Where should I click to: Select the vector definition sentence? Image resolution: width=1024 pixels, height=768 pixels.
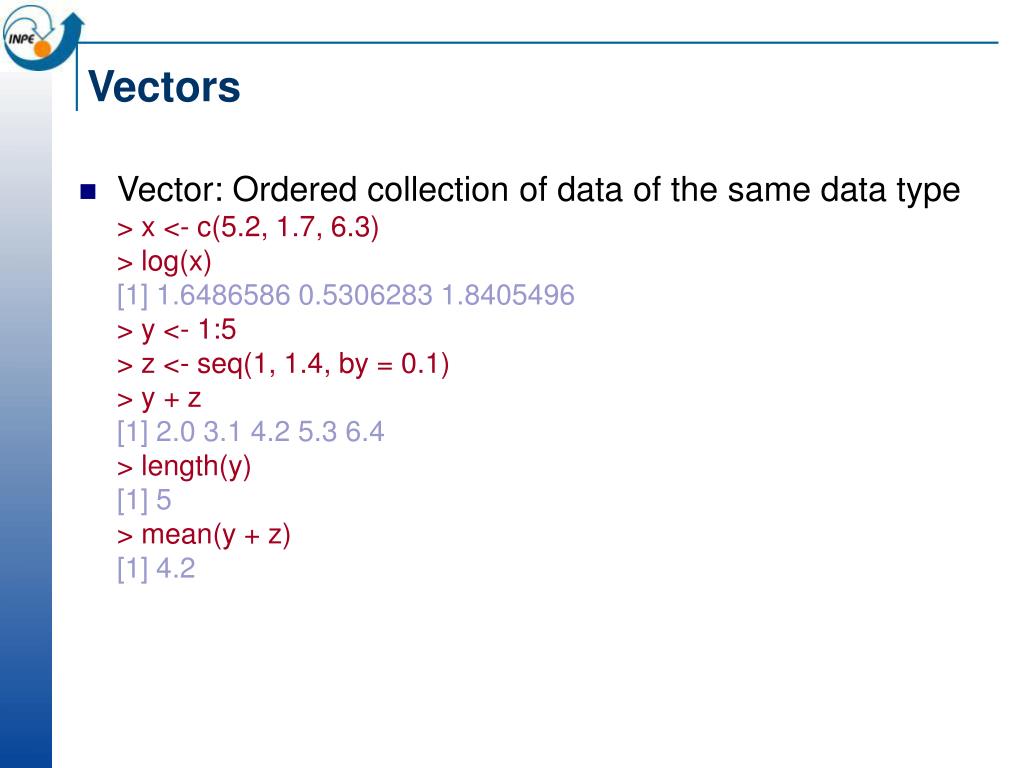tap(538, 190)
